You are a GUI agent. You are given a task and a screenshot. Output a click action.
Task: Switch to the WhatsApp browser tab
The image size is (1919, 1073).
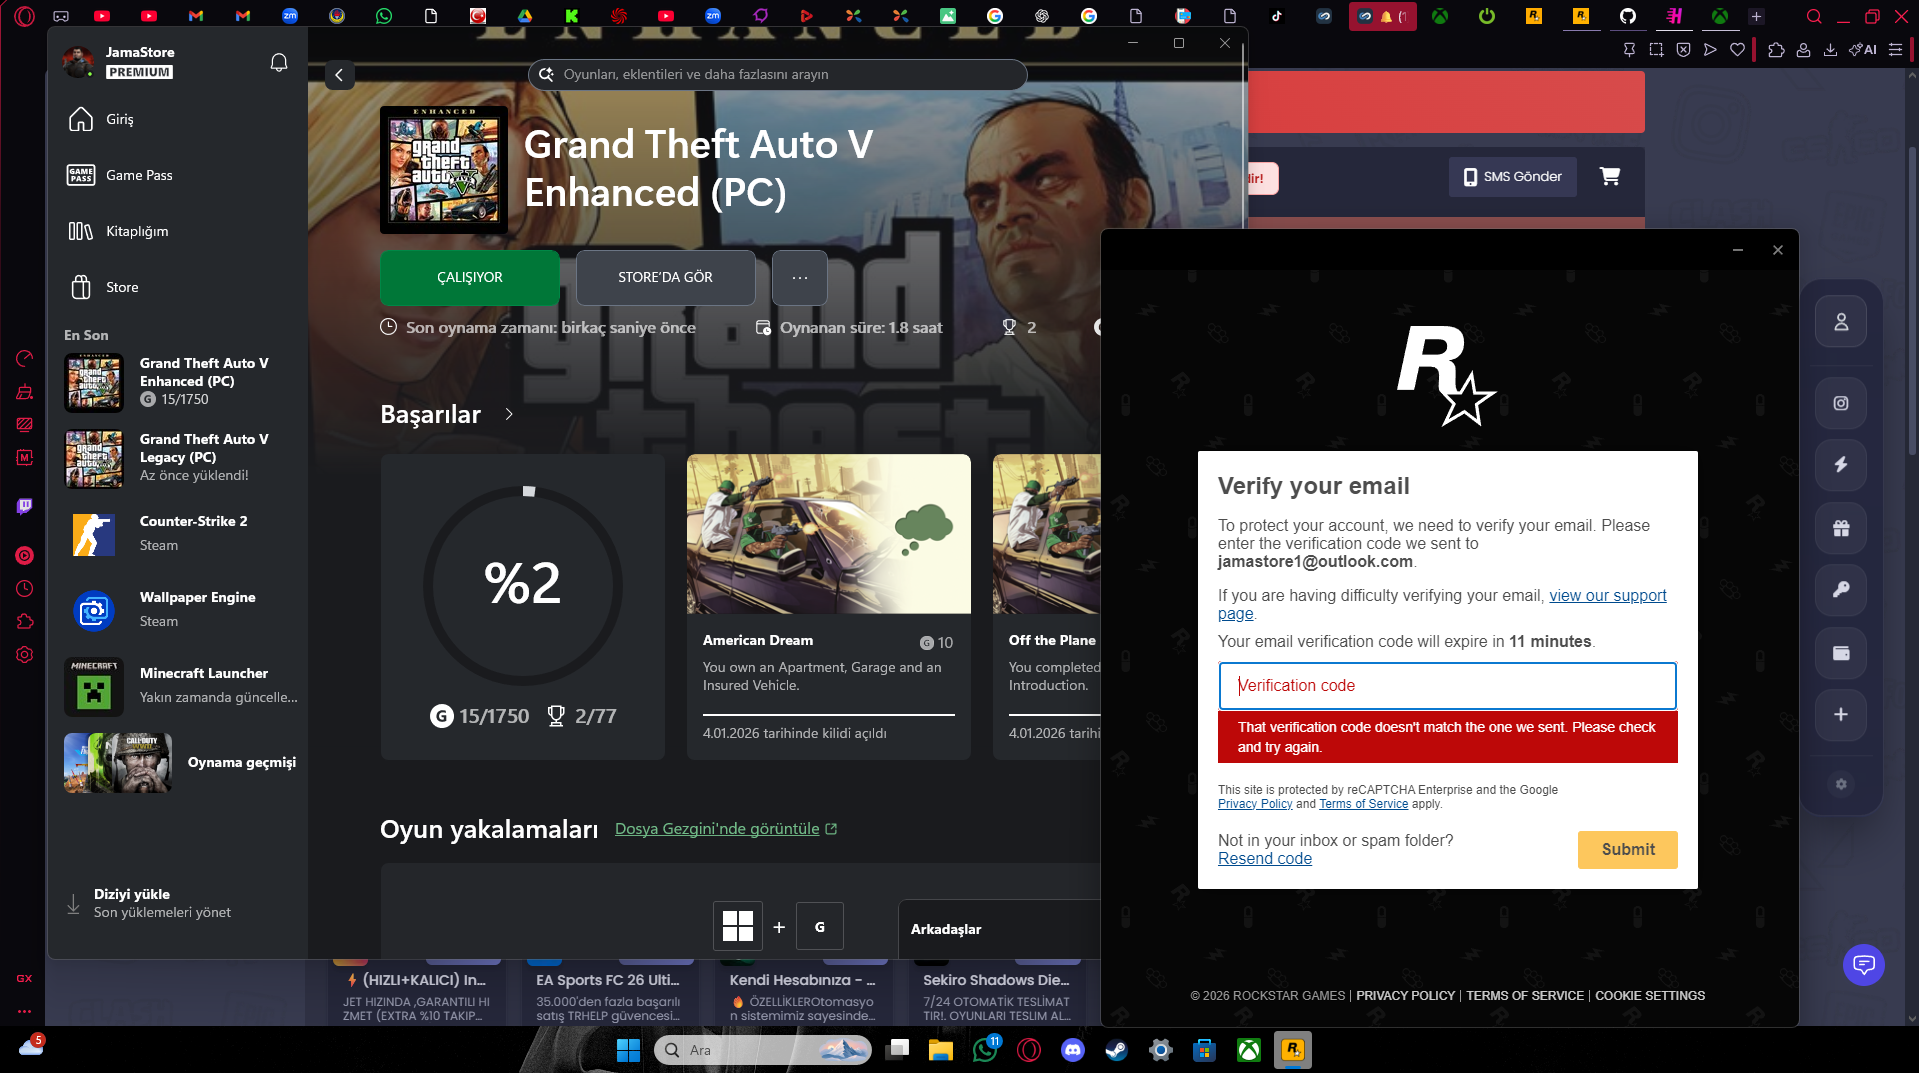[x=384, y=16]
